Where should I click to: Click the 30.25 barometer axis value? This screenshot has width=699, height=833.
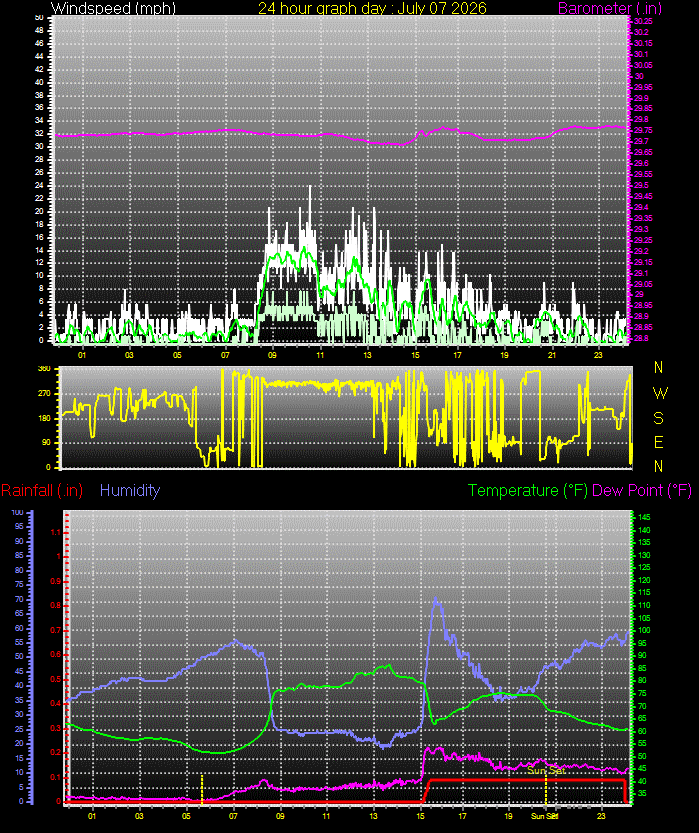(643, 21)
